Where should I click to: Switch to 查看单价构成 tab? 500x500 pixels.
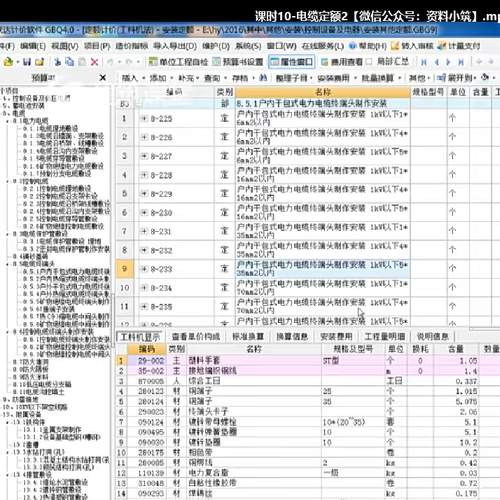tap(196, 336)
